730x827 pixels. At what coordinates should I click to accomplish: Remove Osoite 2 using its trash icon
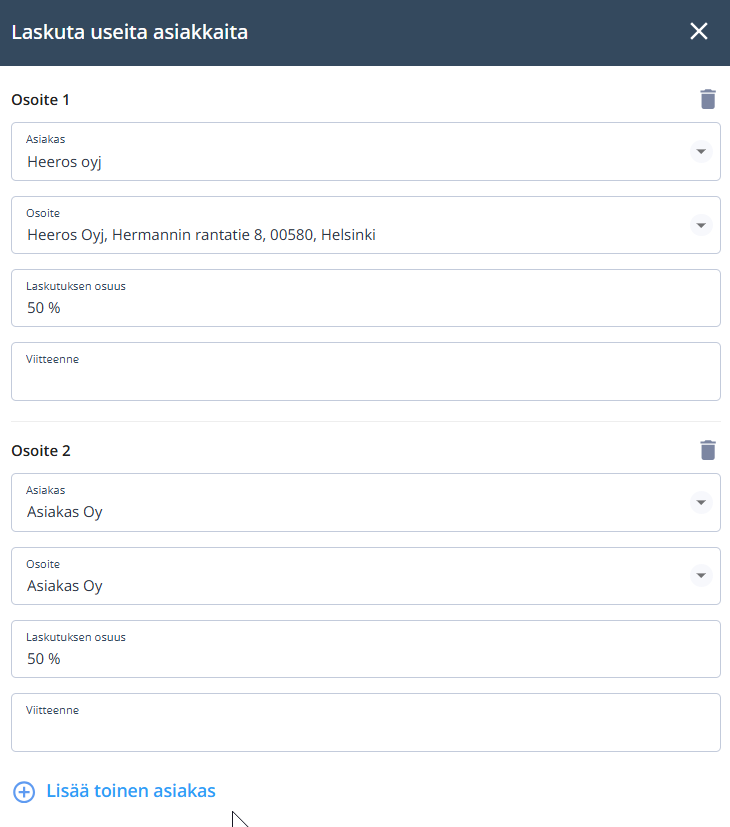click(708, 450)
